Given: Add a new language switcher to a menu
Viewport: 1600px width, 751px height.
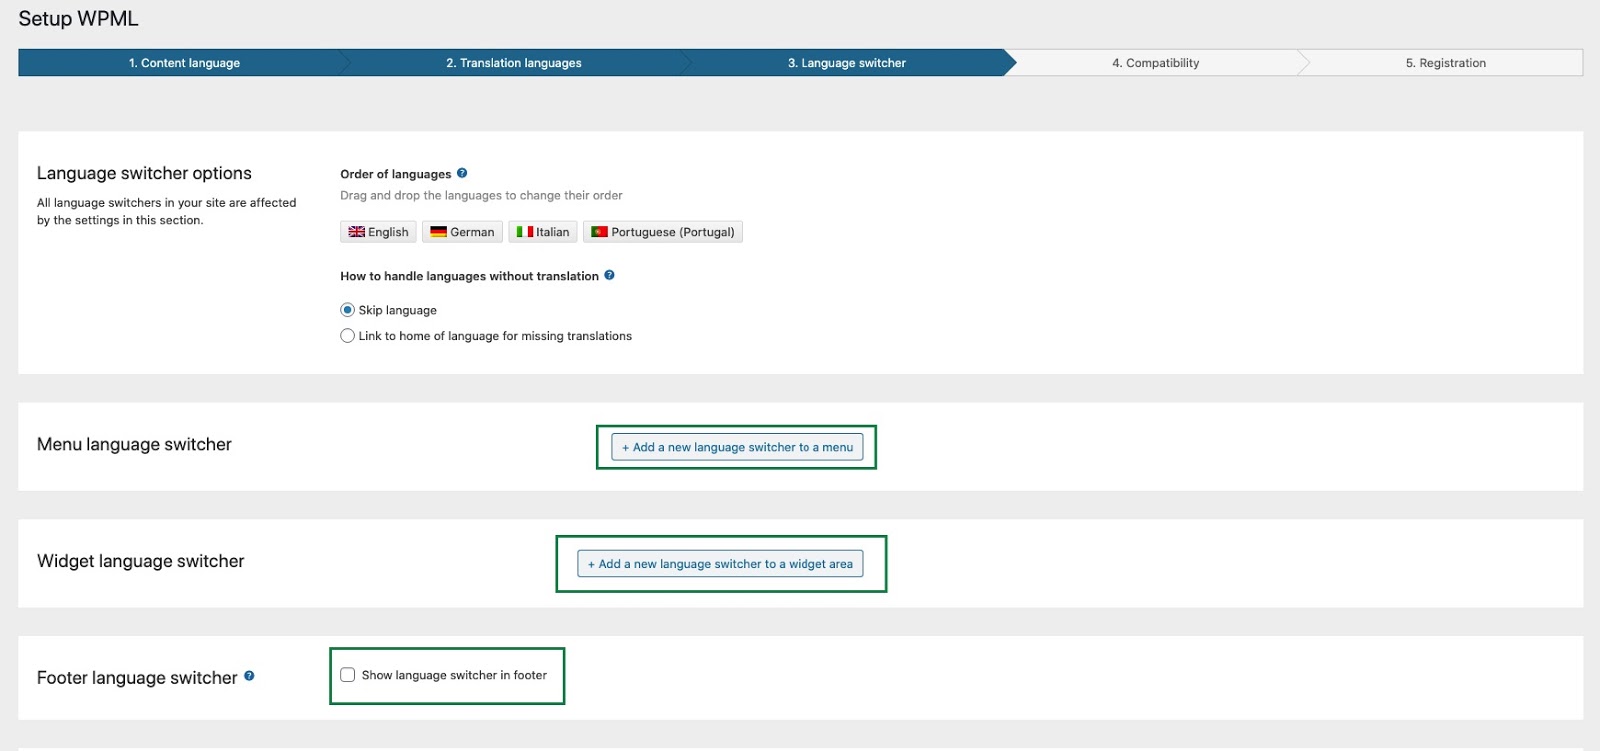Looking at the screenshot, I should tap(737, 447).
